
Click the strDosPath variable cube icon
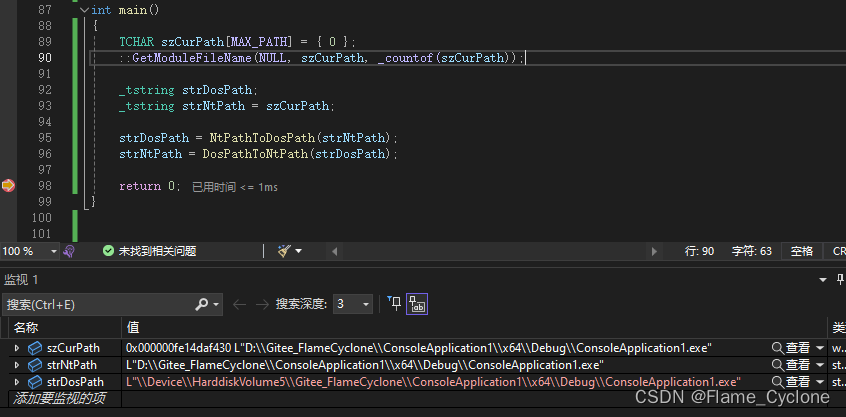tap(35, 382)
